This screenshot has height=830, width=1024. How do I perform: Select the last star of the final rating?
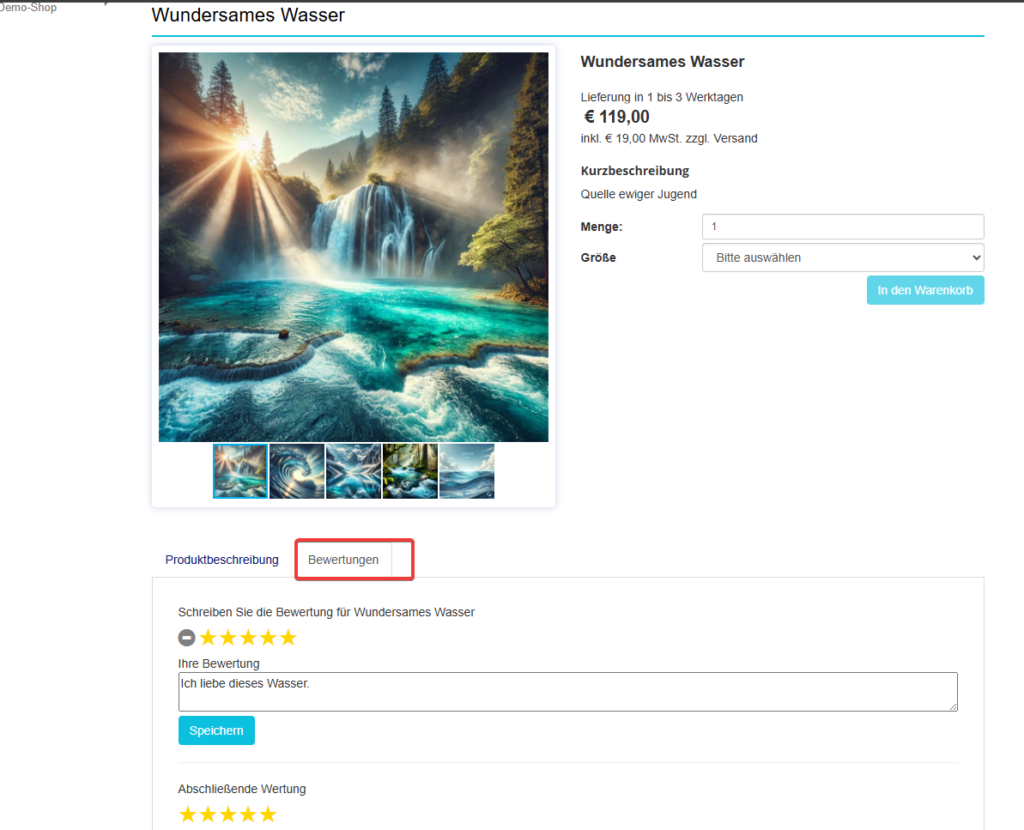(x=268, y=814)
